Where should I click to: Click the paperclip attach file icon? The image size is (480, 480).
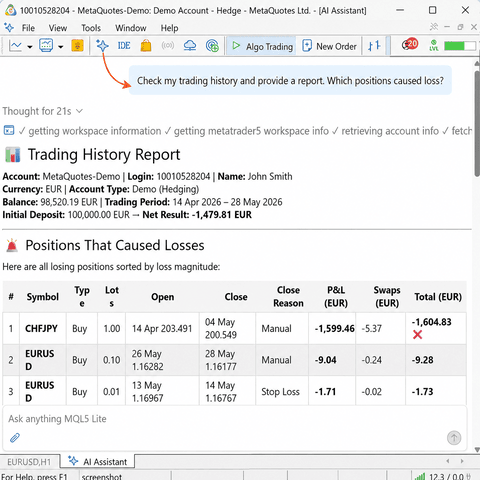[15, 437]
